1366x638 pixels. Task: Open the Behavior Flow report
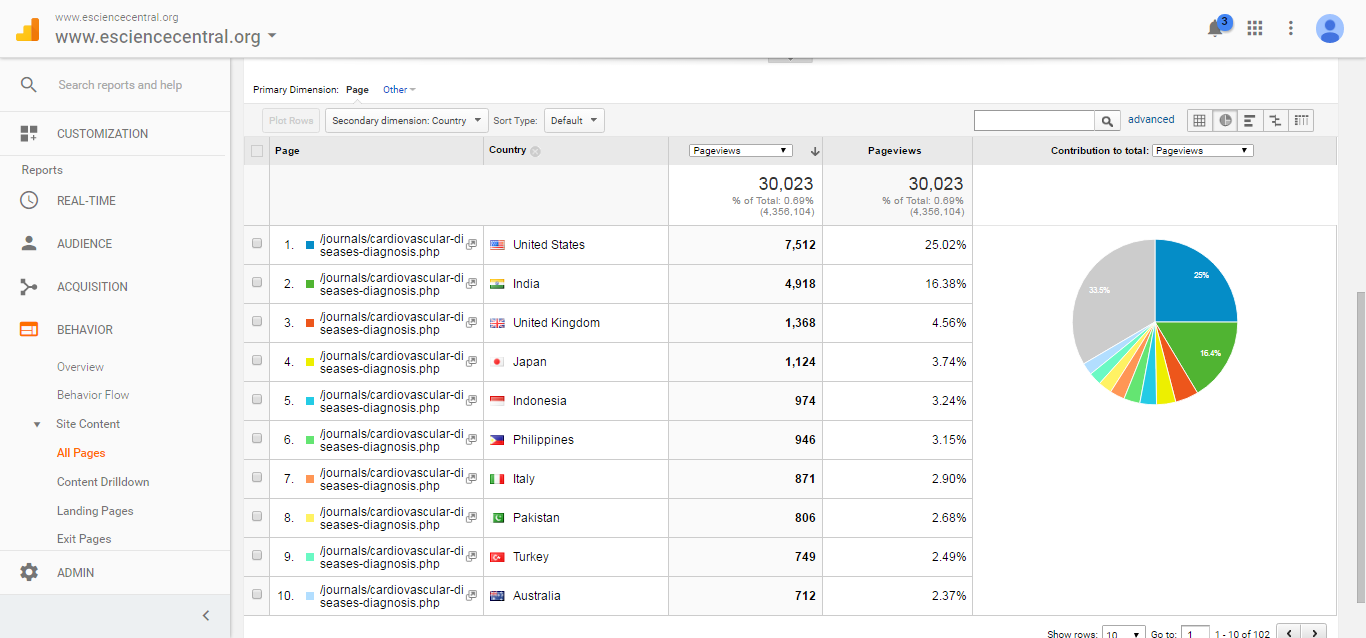[x=93, y=395]
